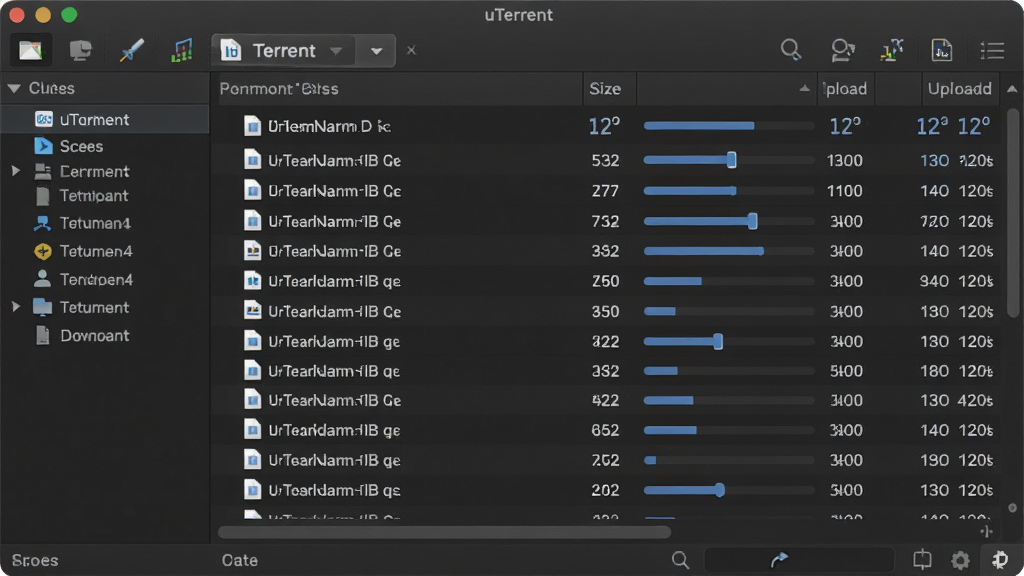
Task: Click the Cate label in status bar
Action: click(x=240, y=560)
